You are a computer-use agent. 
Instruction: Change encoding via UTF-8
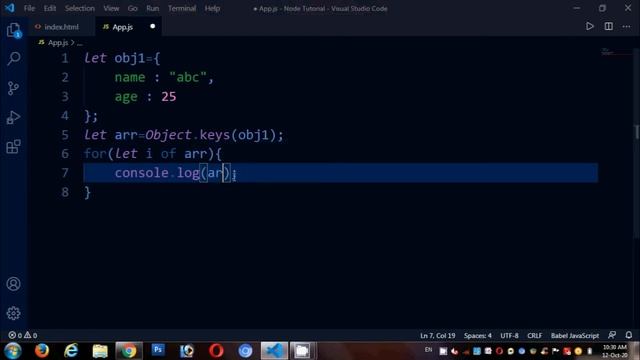tap(509, 336)
